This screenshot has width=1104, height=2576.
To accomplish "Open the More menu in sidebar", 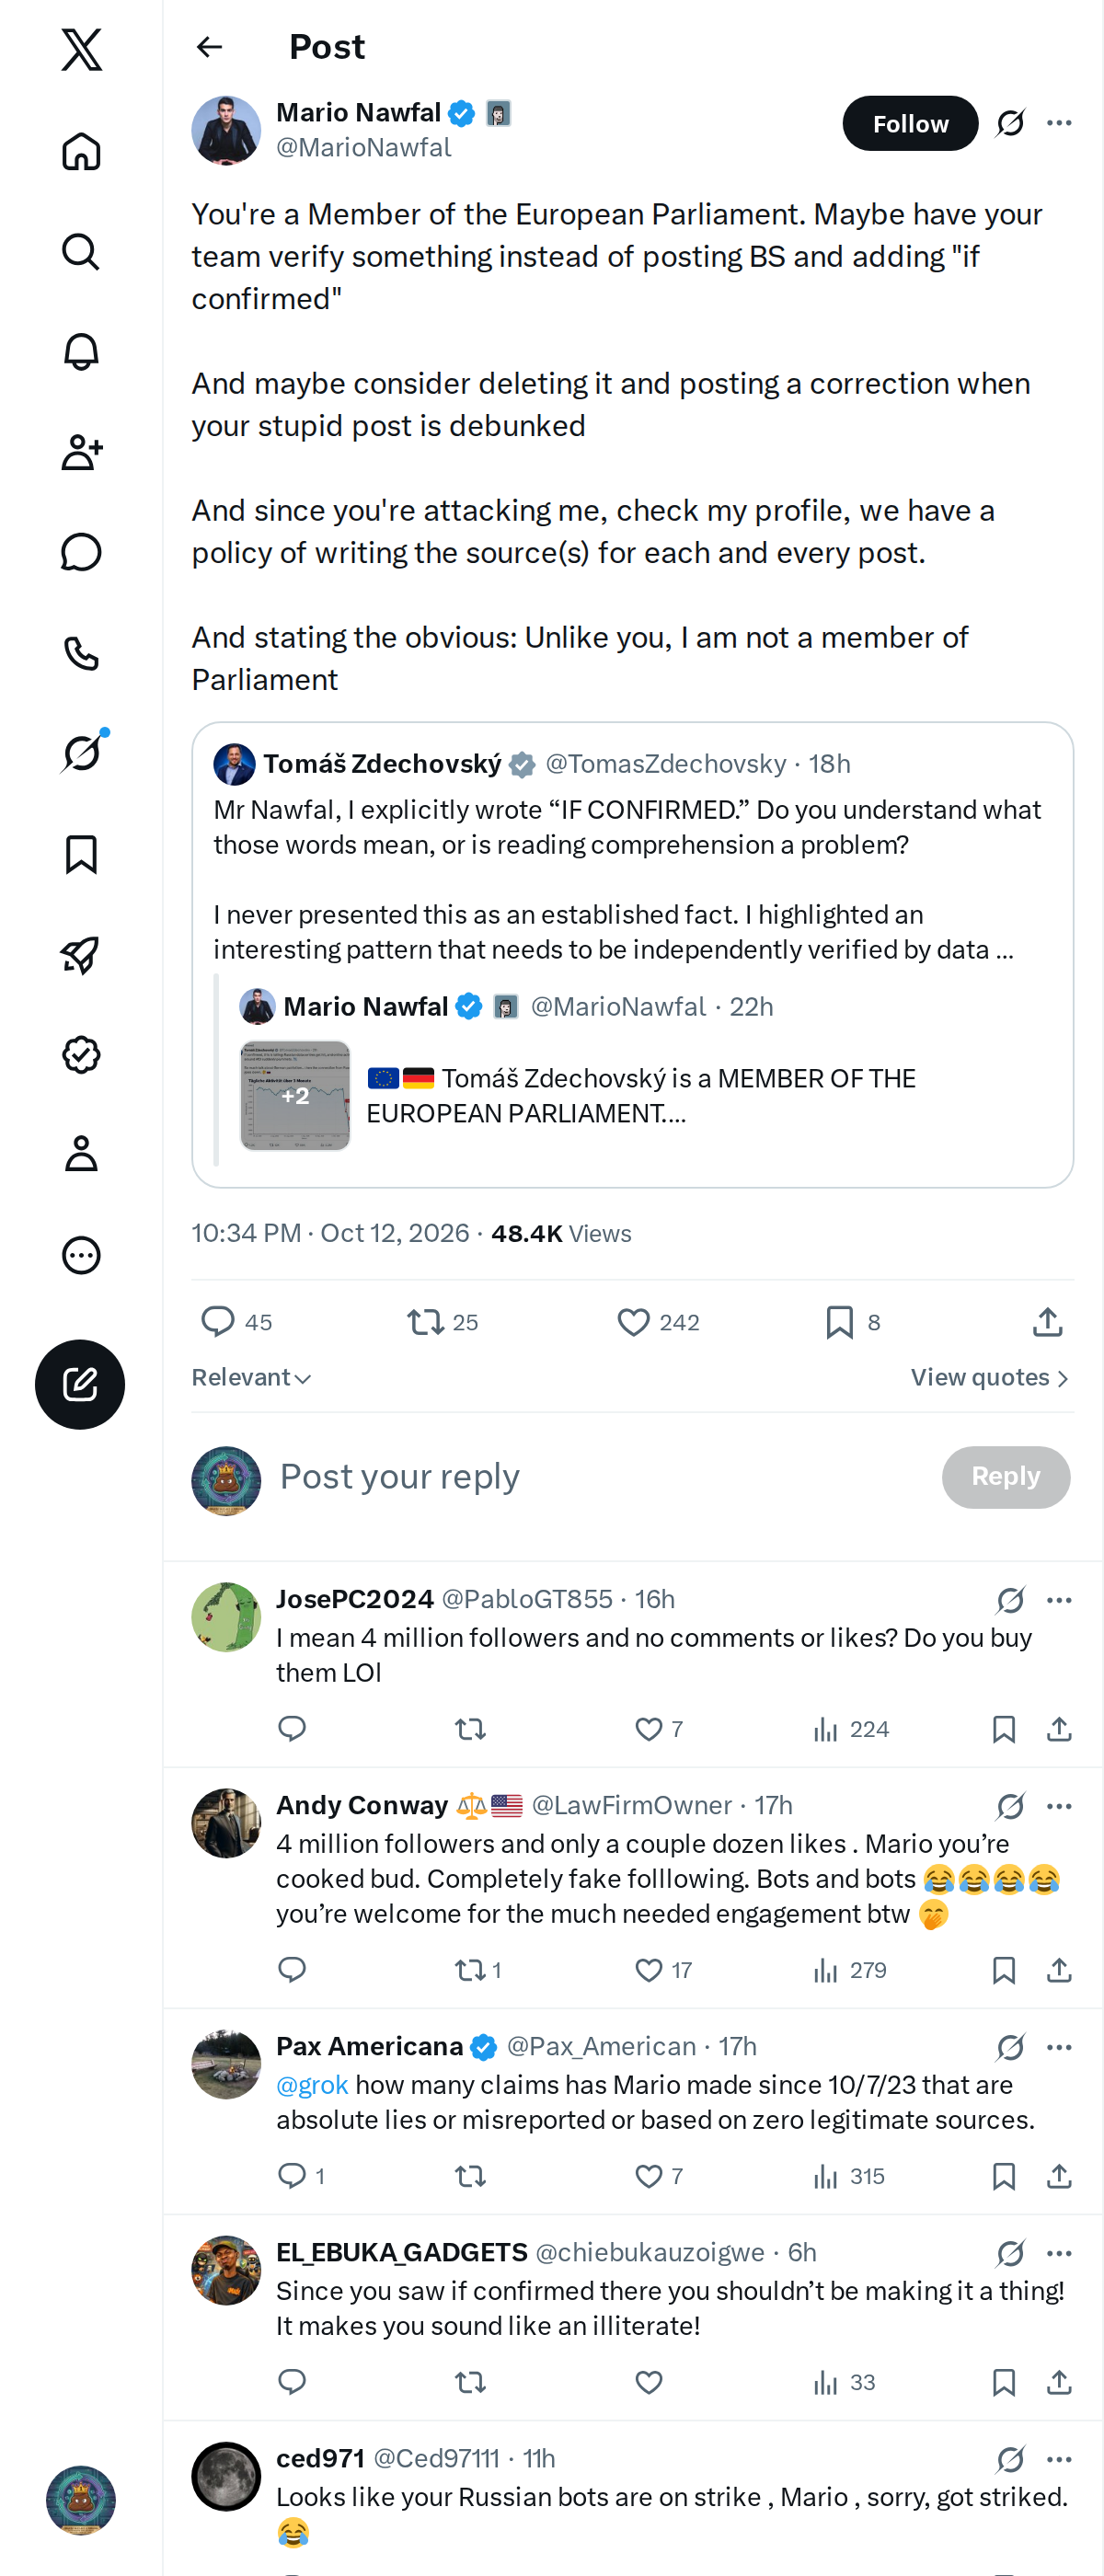I will tap(81, 1255).
